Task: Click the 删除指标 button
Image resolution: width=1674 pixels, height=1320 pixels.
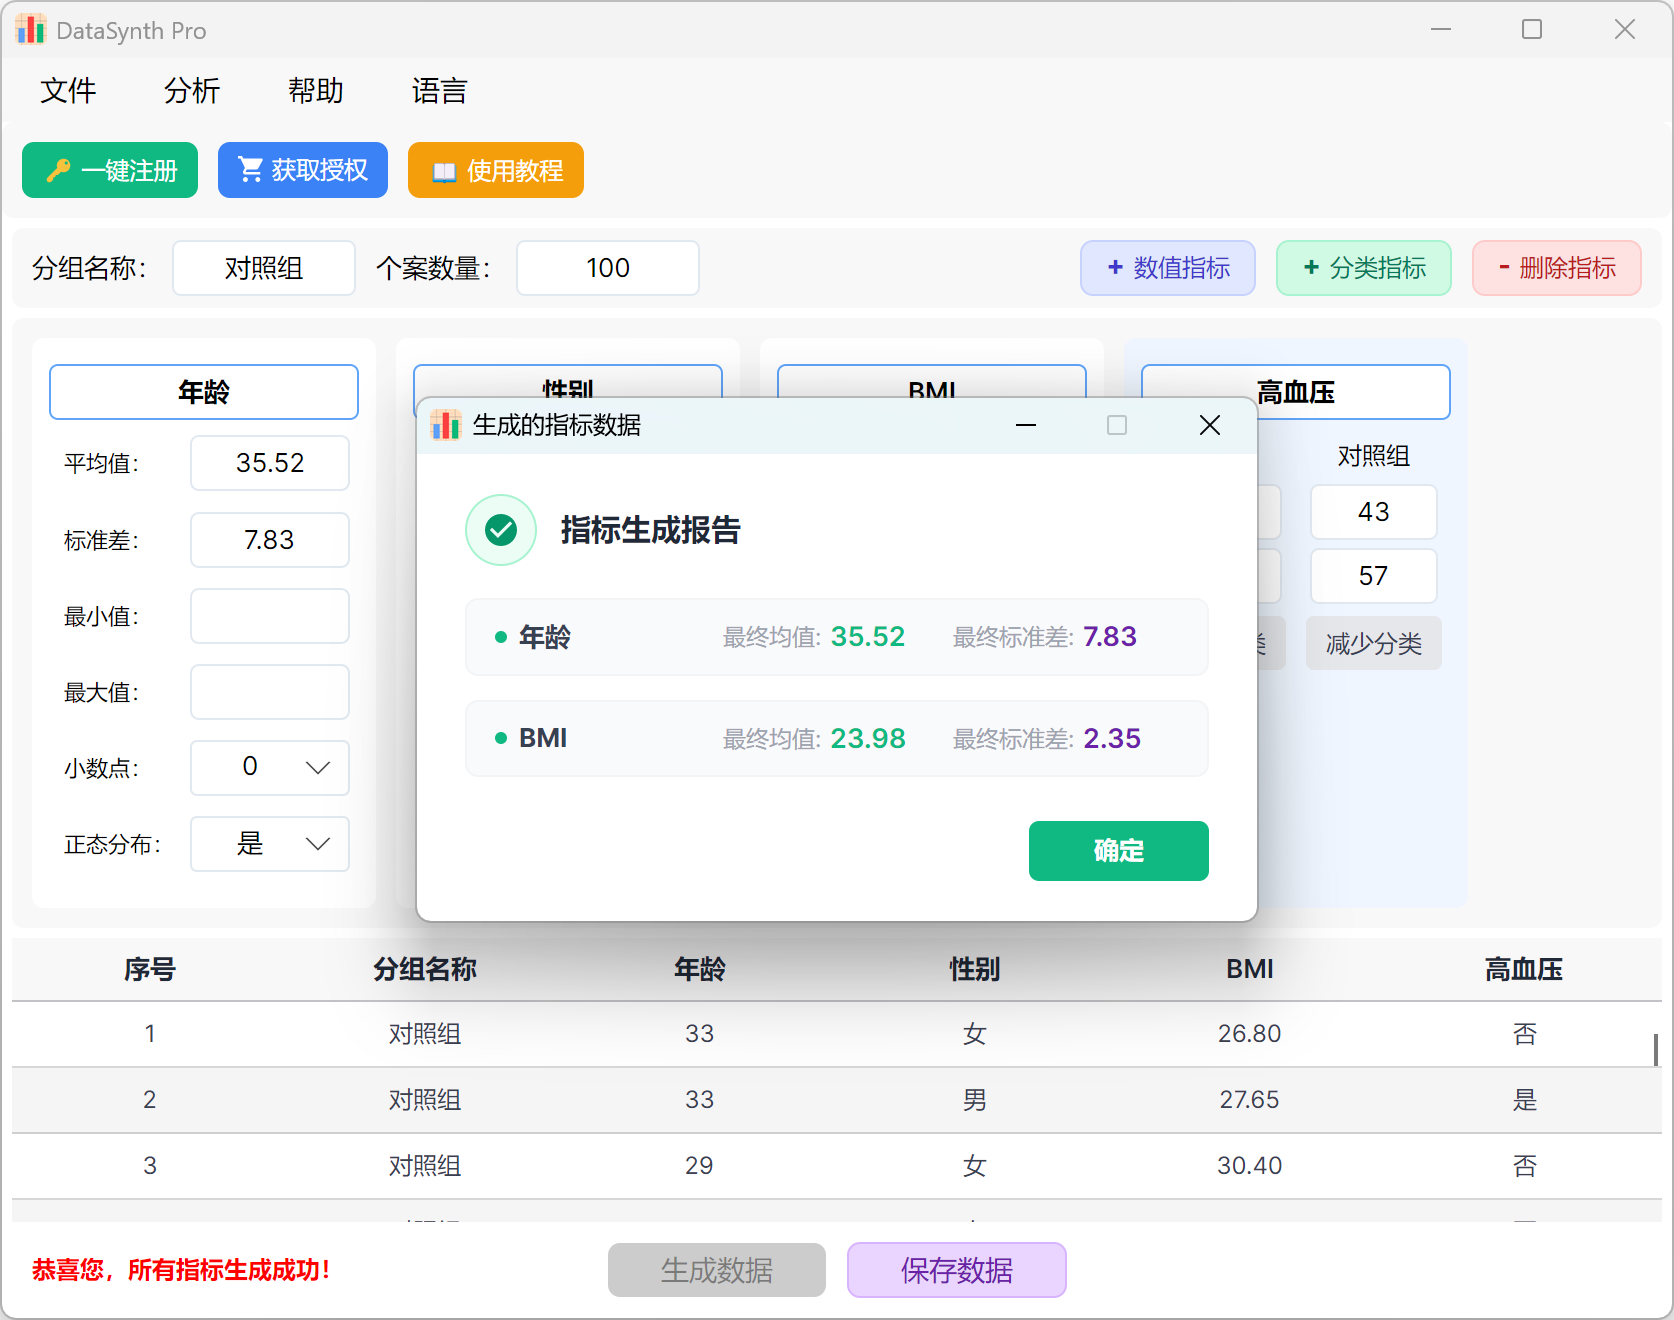Action: coord(1557,268)
